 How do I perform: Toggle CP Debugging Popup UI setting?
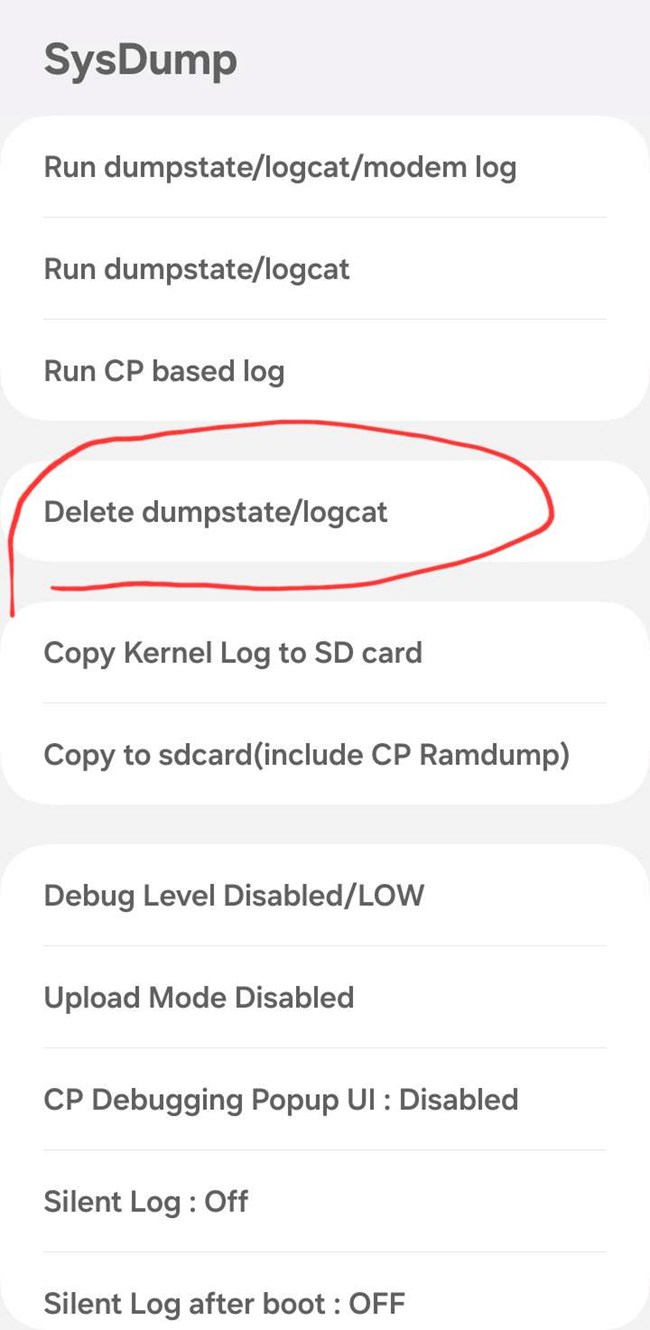[325, 1099]
